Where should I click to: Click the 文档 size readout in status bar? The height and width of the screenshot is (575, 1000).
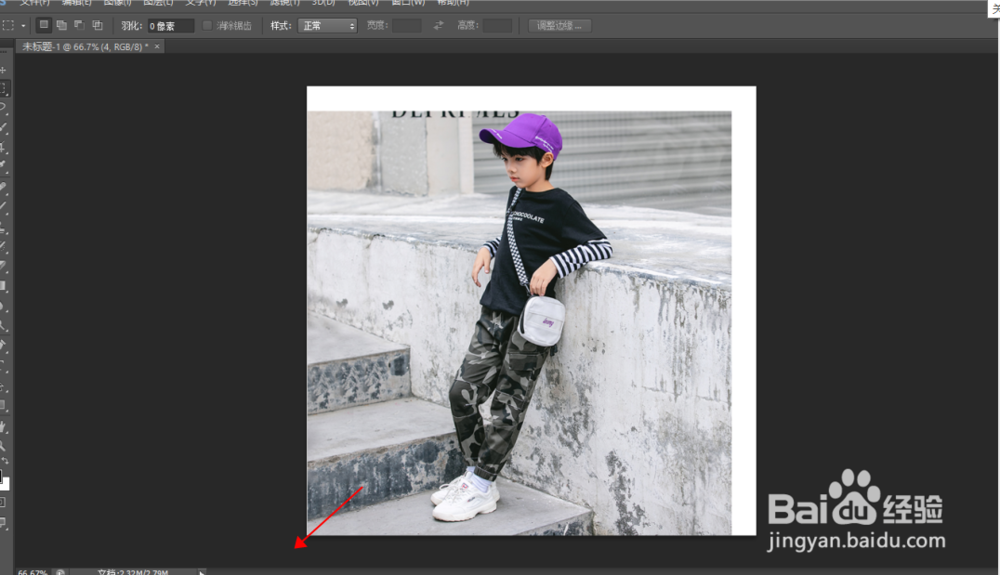(x=133, y=572)
